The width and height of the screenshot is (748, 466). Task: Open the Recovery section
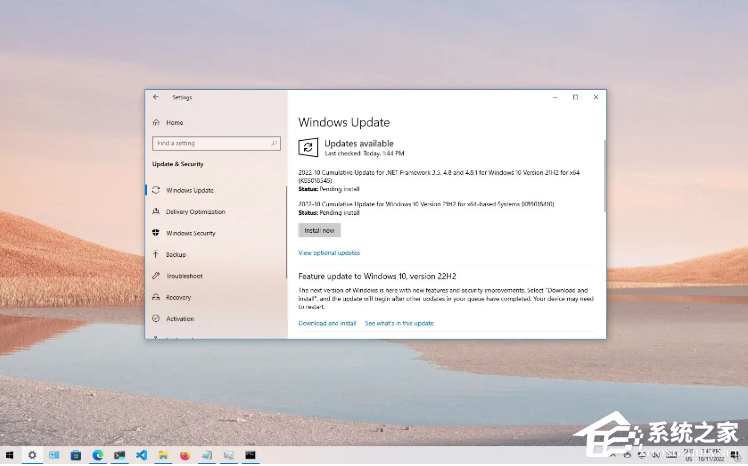178,297
